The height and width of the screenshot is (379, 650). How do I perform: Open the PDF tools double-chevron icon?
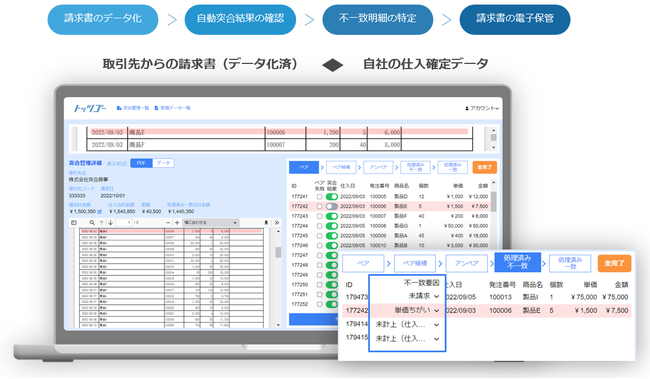click(276, 223)
